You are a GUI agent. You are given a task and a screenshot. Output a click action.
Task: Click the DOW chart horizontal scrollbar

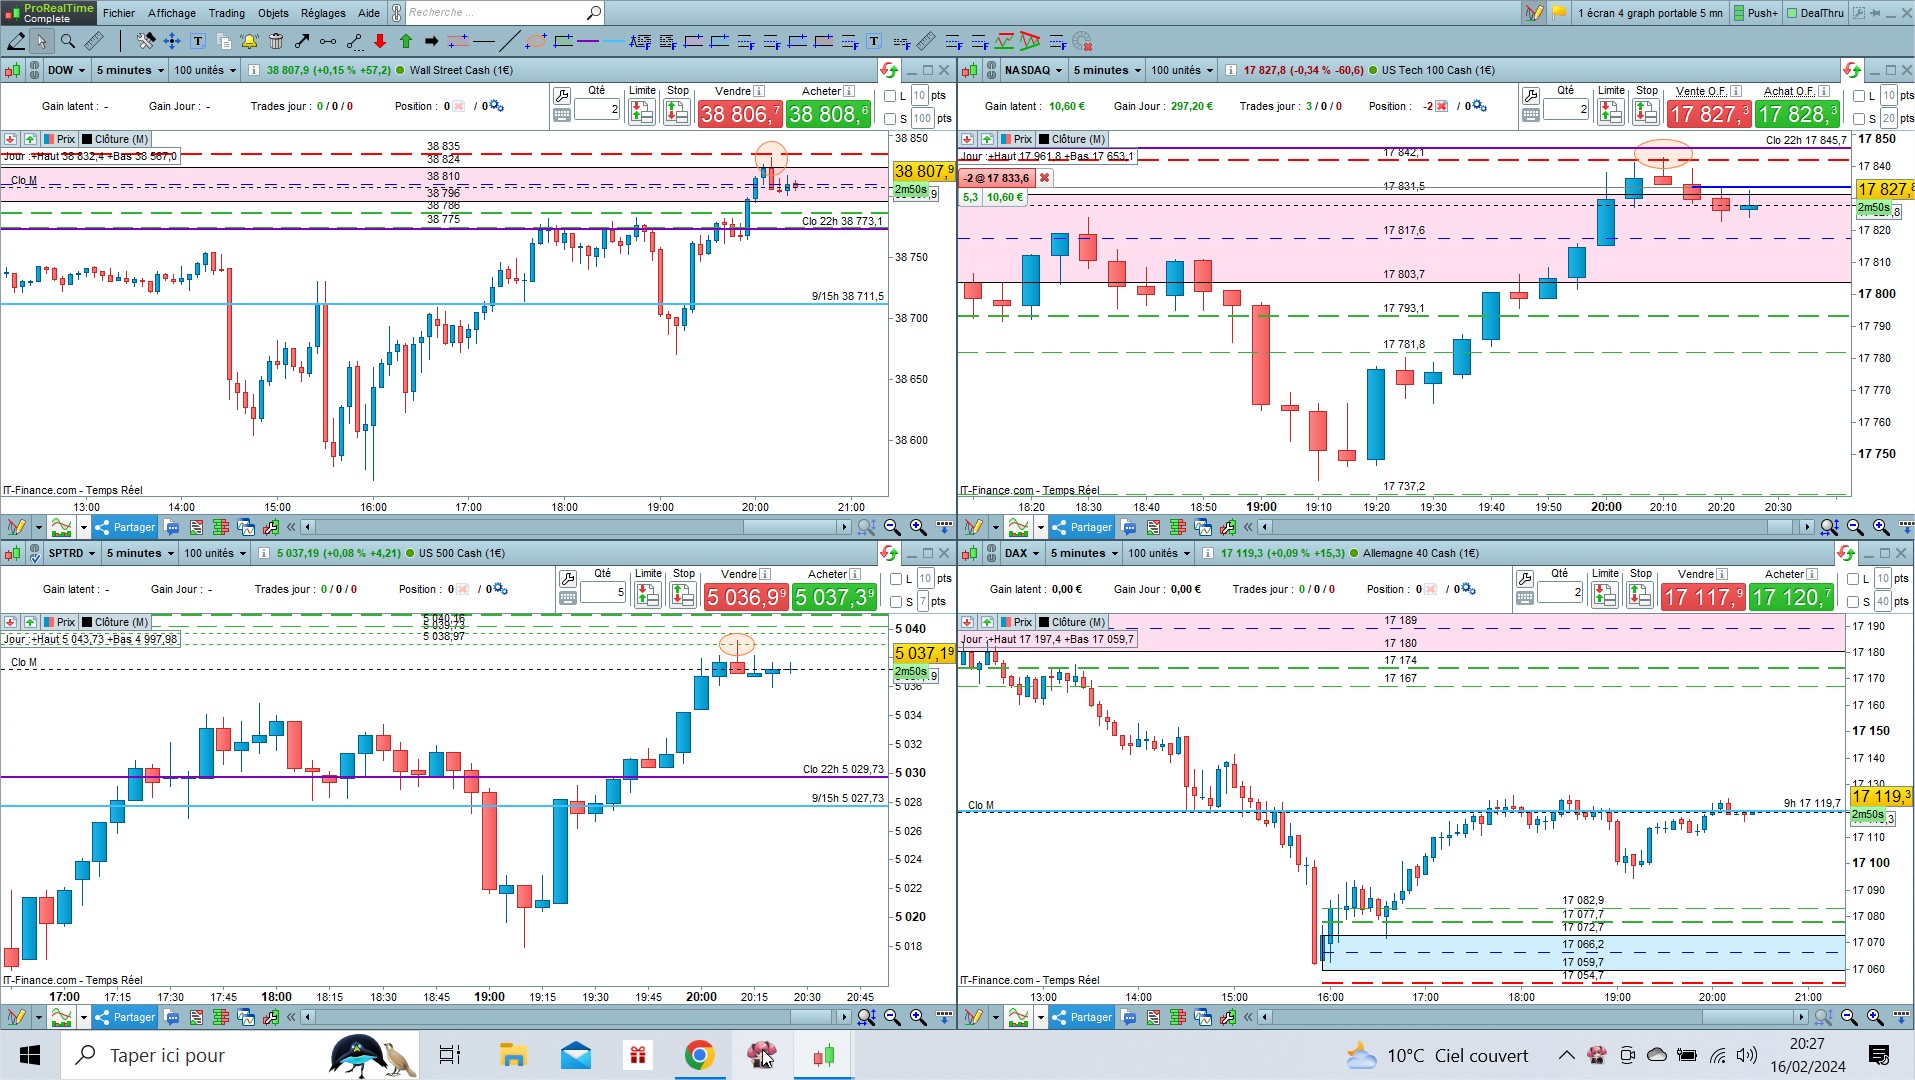575,527
